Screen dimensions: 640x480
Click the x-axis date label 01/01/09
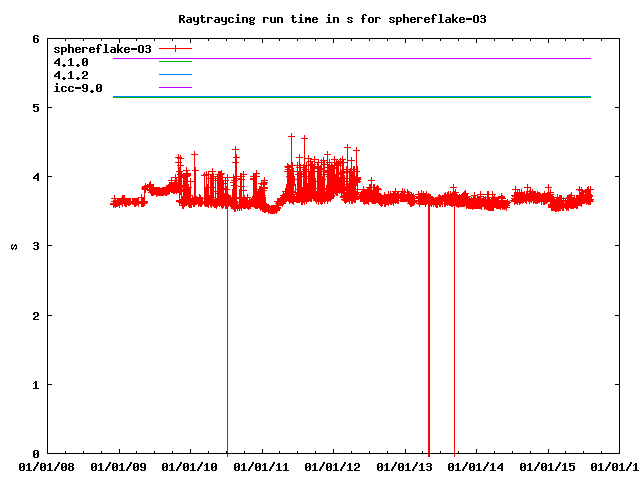(x=119, y=466)
